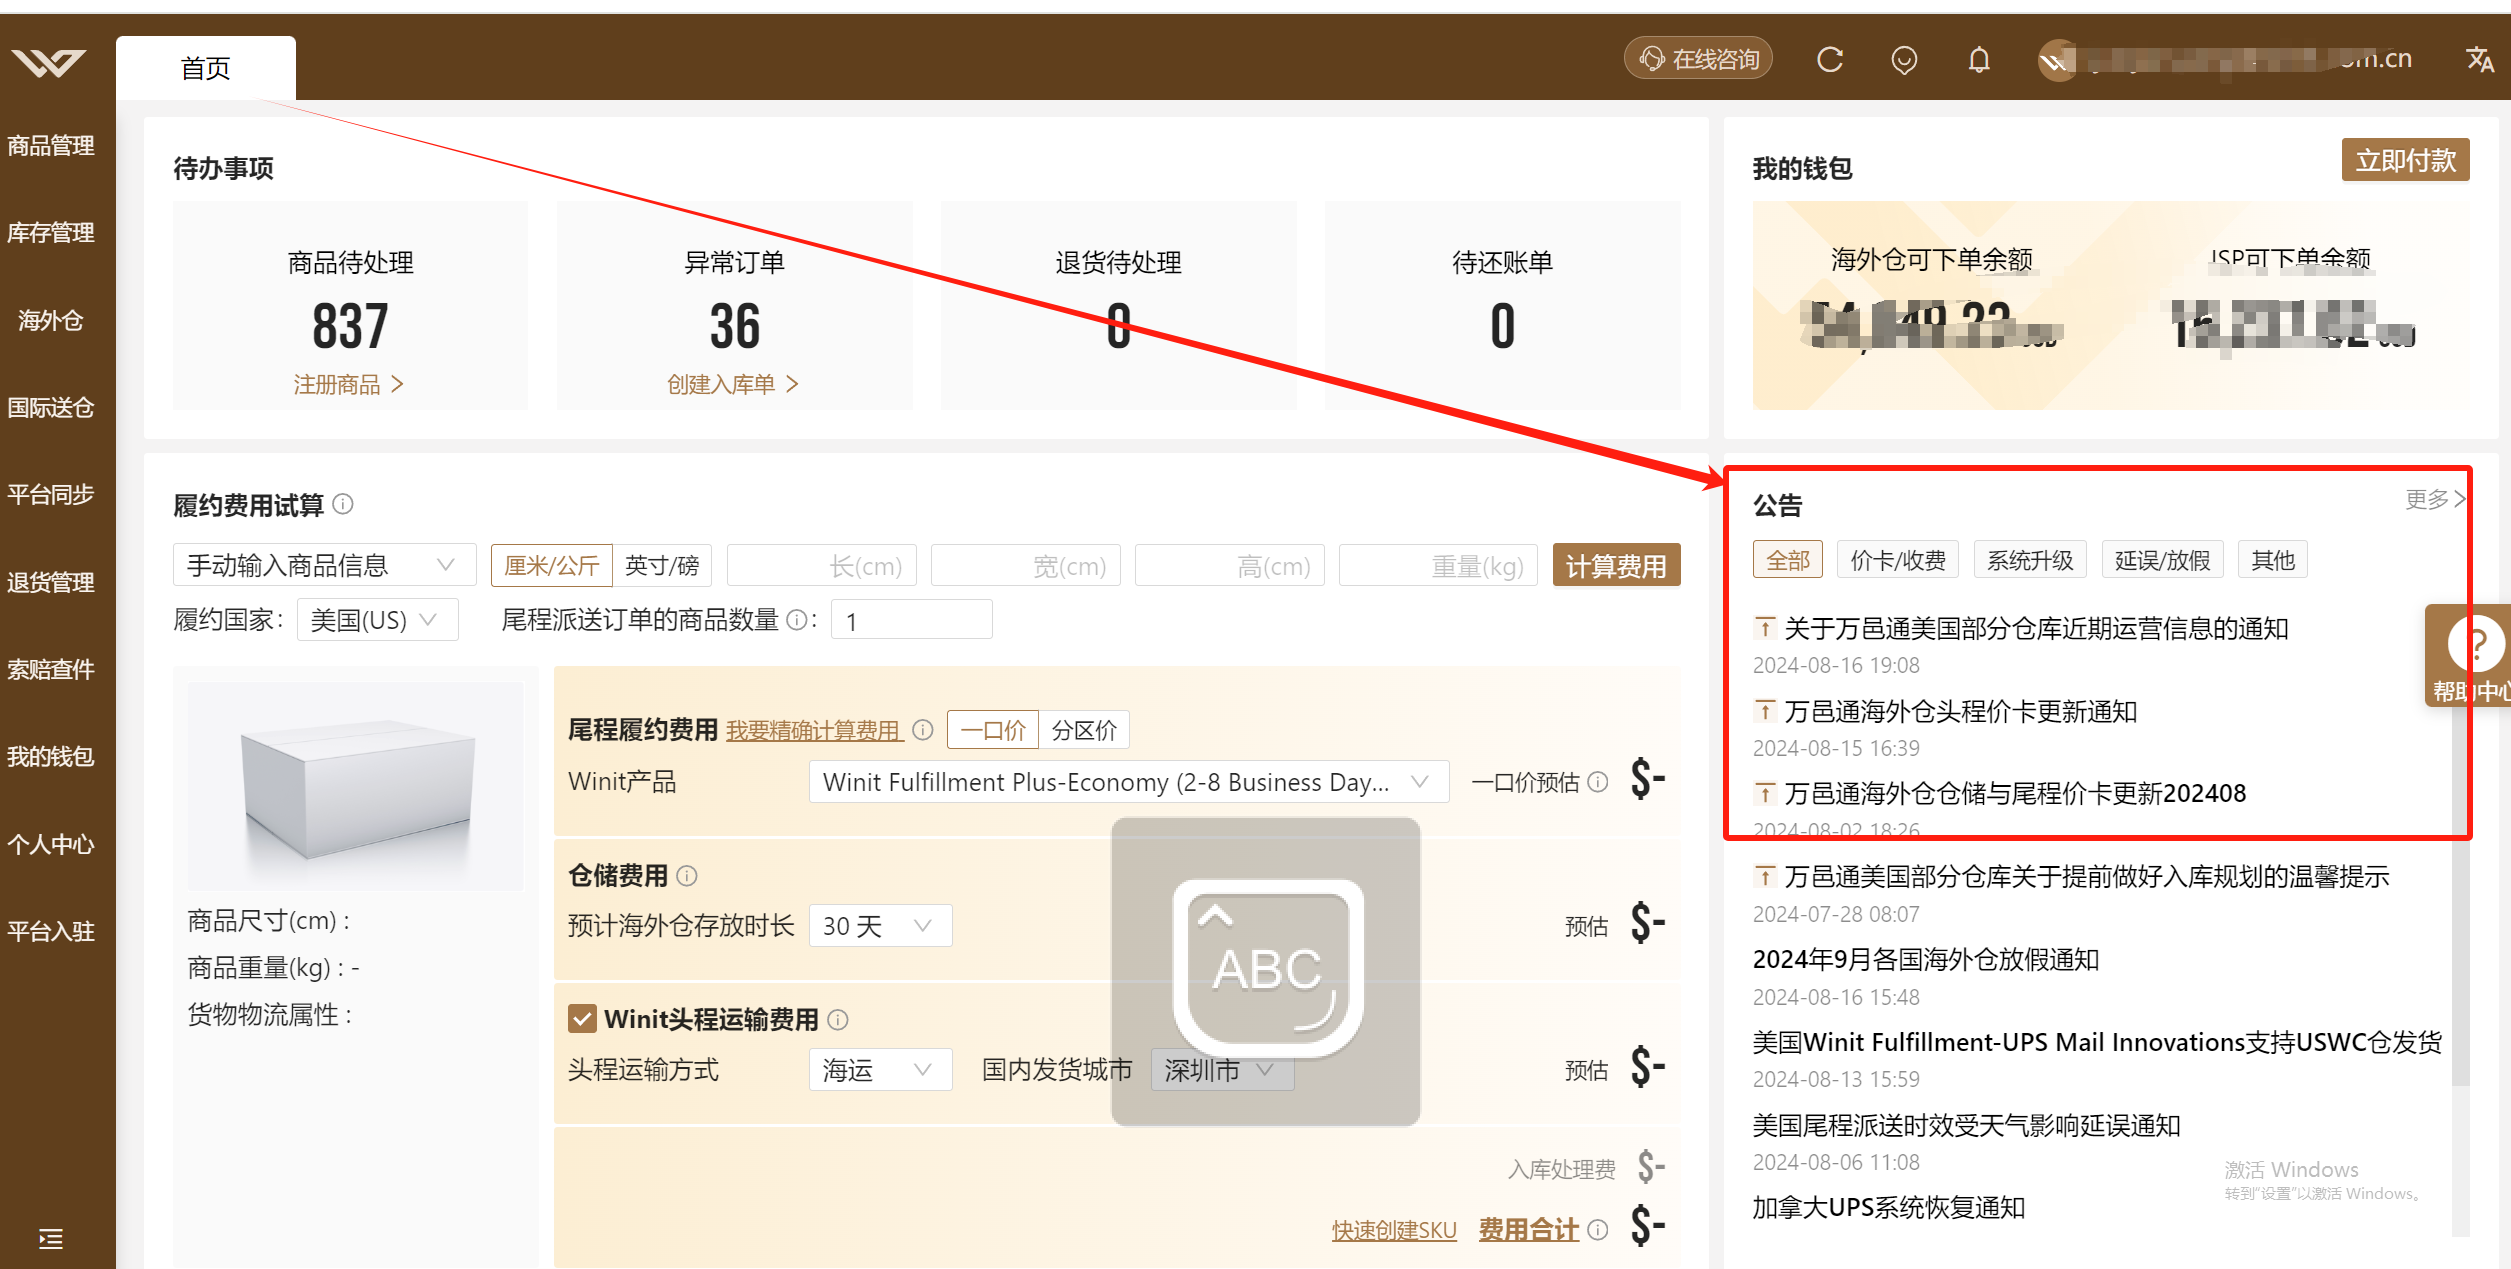Open 商品管理 sidebar menu
The width and height of the screenshot is (2511, 1269).
point(51,146)
